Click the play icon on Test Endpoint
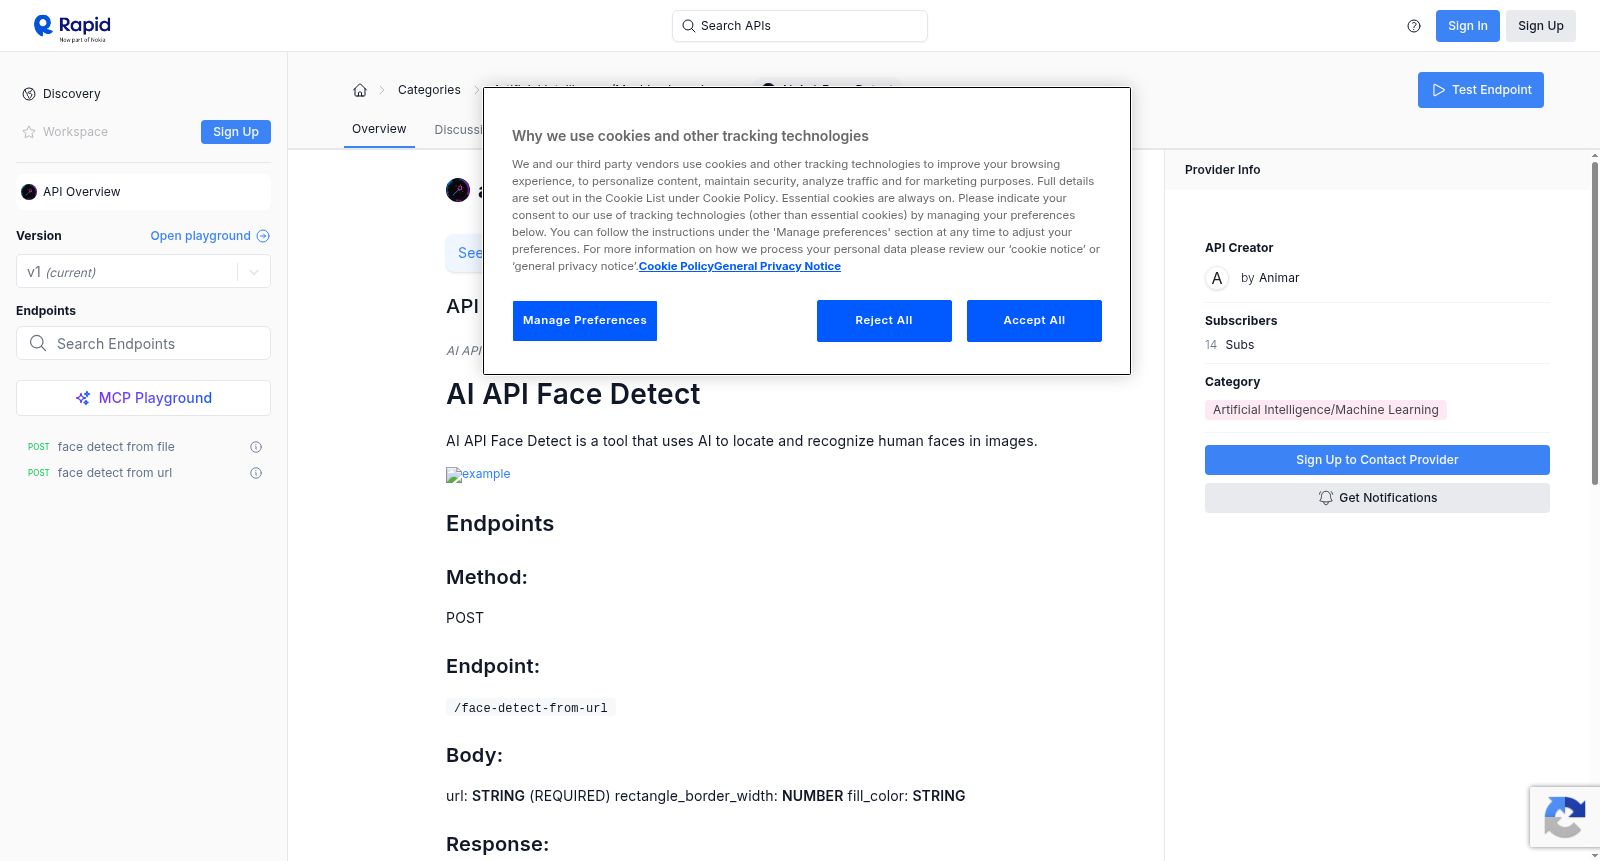The width and height of the screenshot is (1600, 861). pyautogui.click(x=1439, y=90)
